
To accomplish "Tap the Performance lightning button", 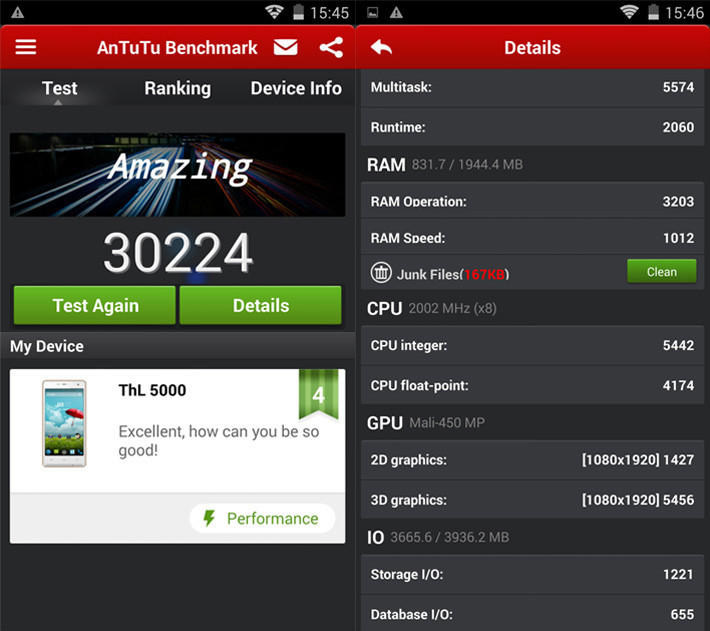I will (x=261, y=518).
